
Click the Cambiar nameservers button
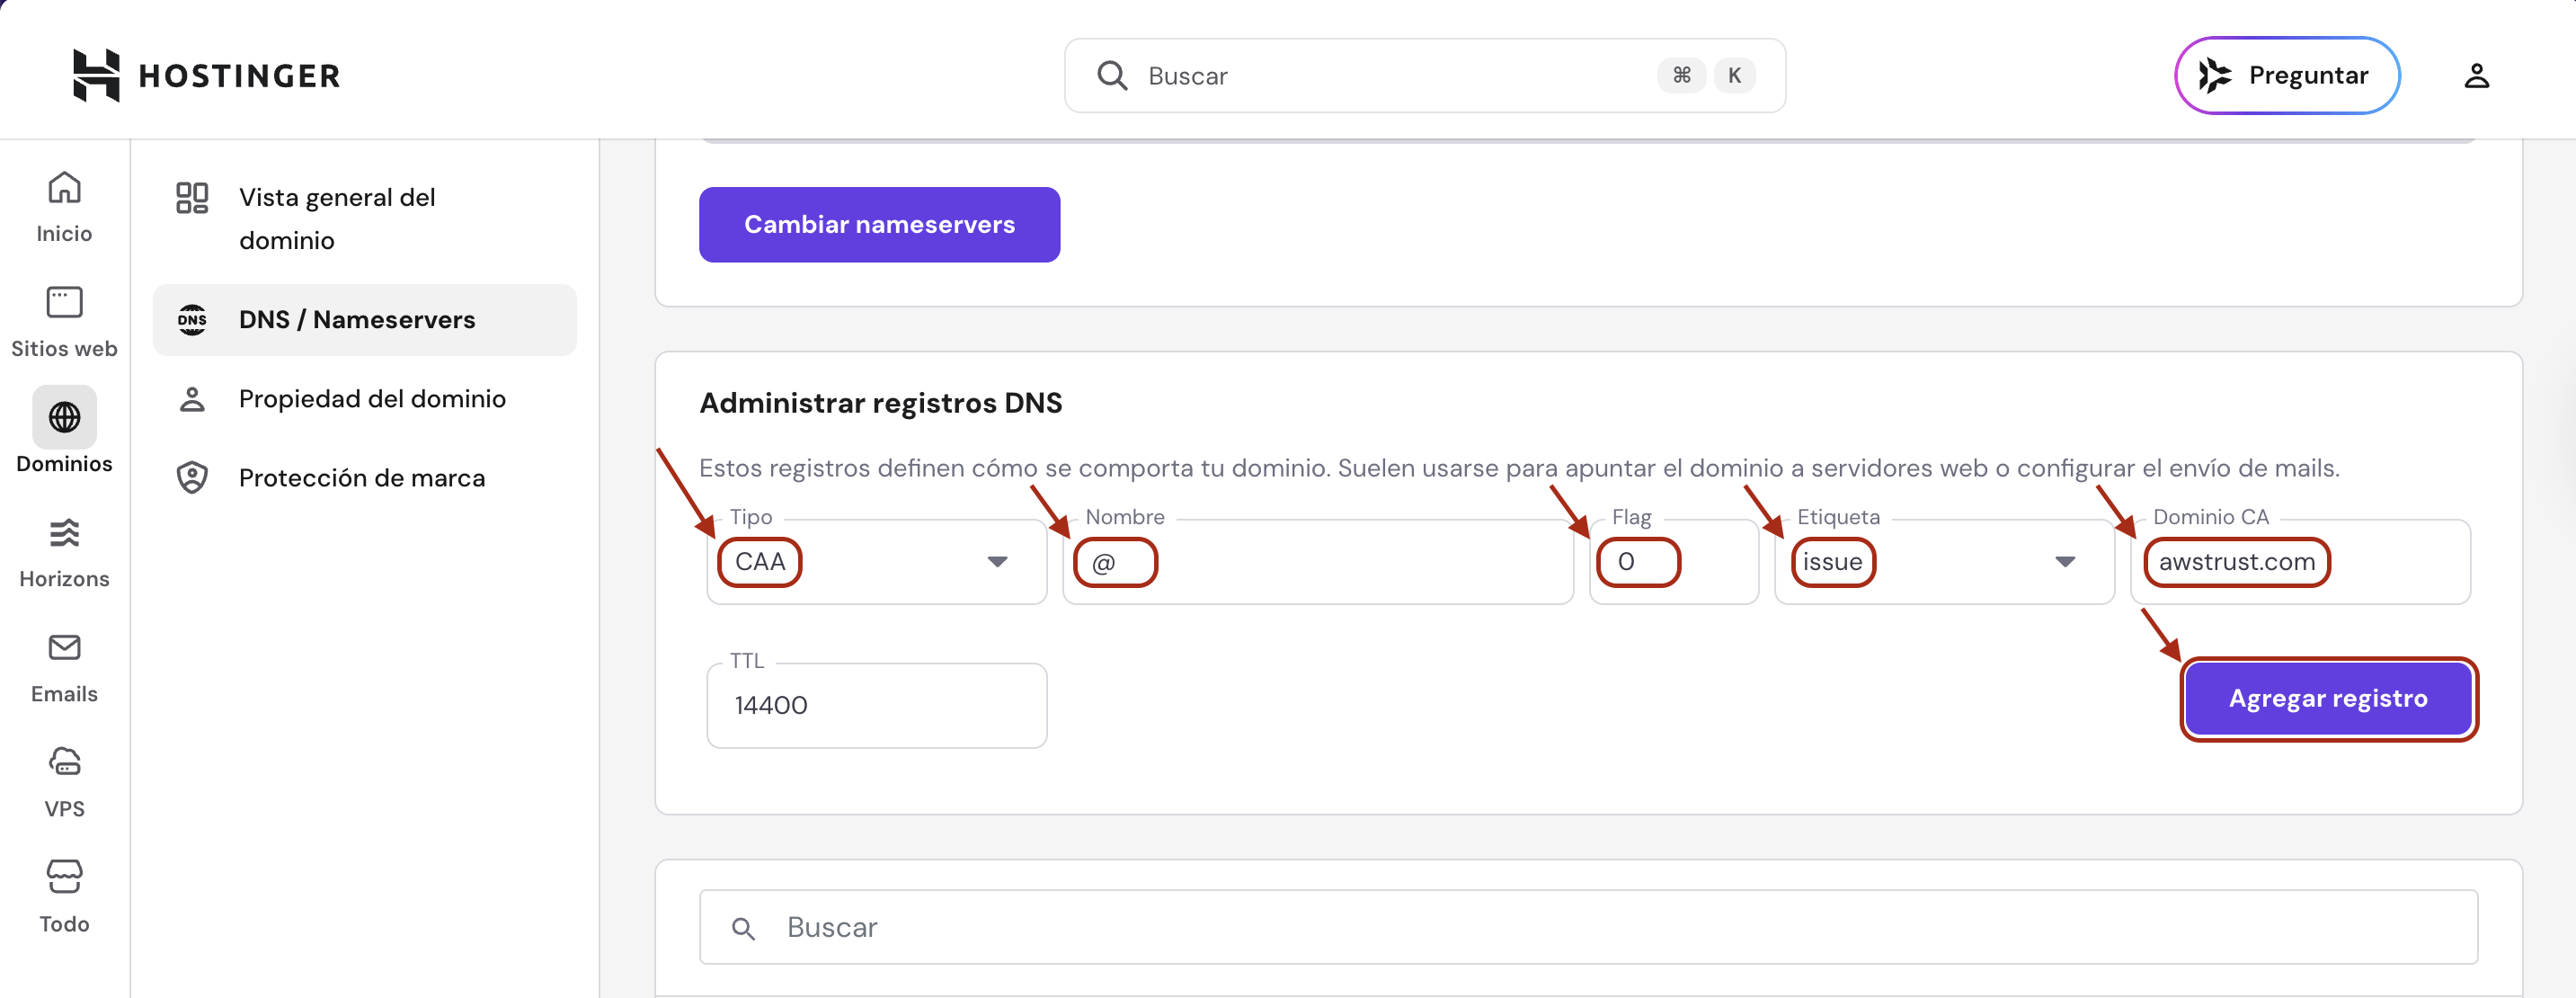879,225
